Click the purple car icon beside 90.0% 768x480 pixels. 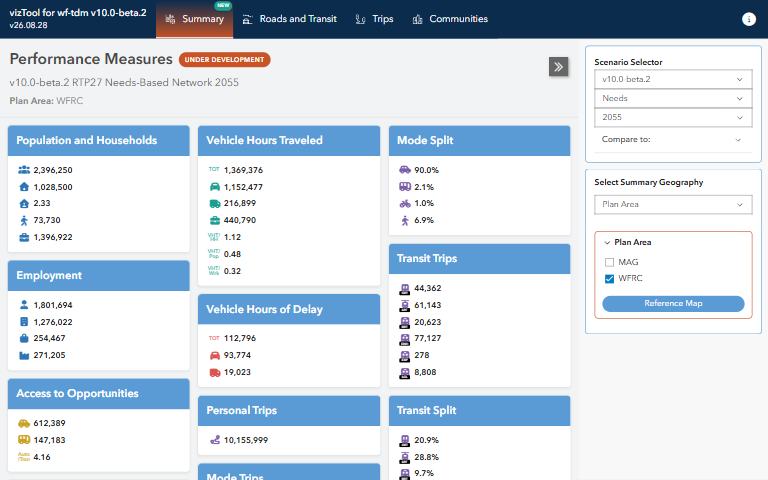405,170
